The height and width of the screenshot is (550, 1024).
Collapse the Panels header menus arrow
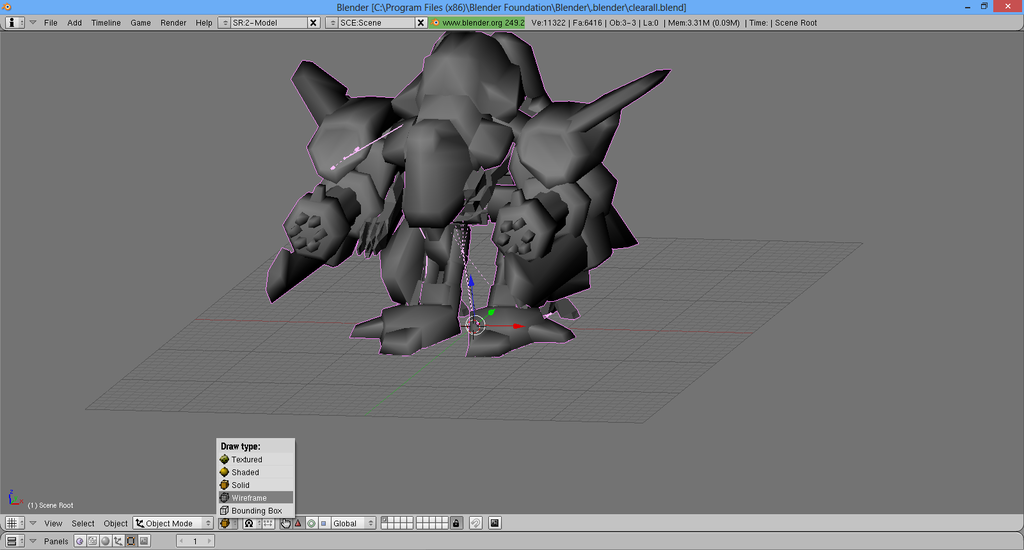tap(33, 541)
